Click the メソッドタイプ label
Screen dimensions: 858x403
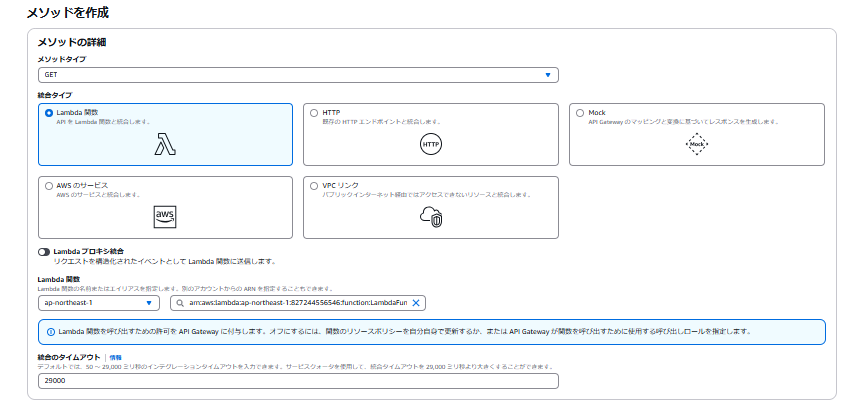point(61,59)
